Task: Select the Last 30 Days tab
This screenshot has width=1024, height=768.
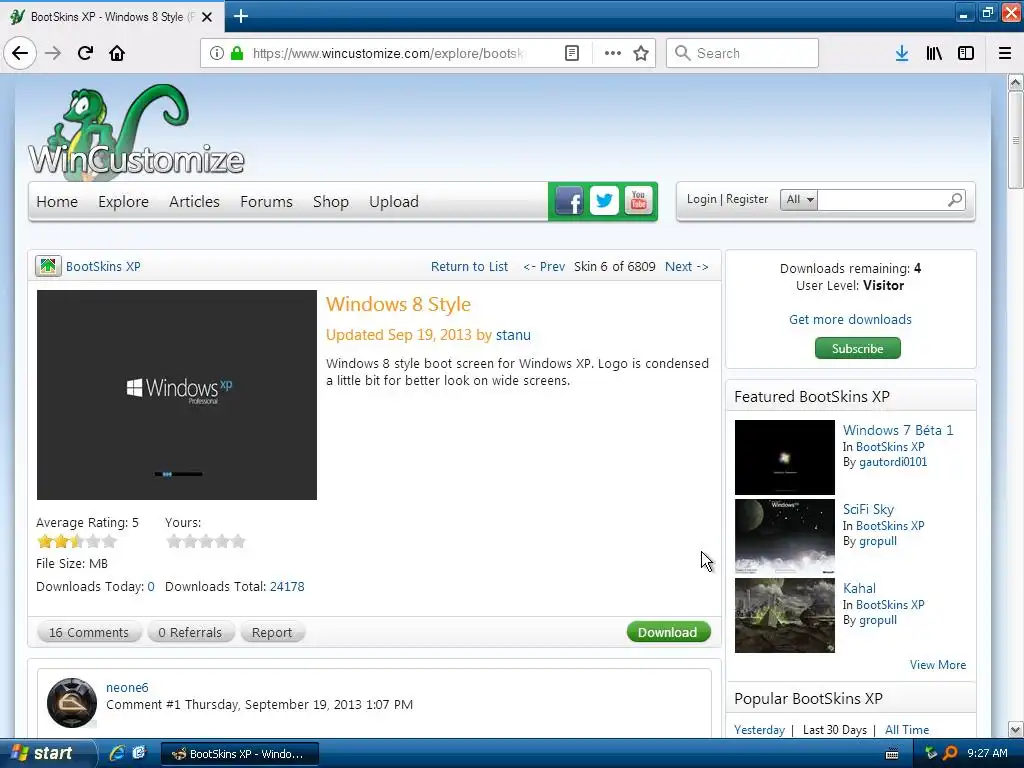Action: click(x=835, y=729)
